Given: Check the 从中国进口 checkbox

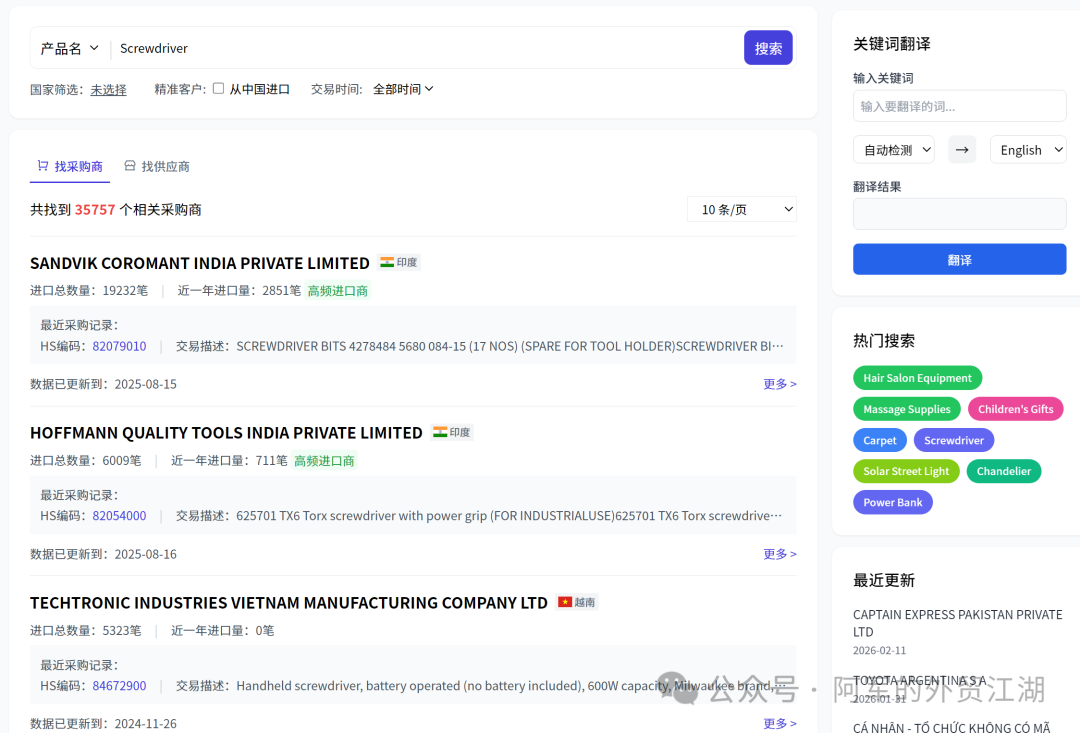Looking at the screenshot, I should tap(217, 88).
